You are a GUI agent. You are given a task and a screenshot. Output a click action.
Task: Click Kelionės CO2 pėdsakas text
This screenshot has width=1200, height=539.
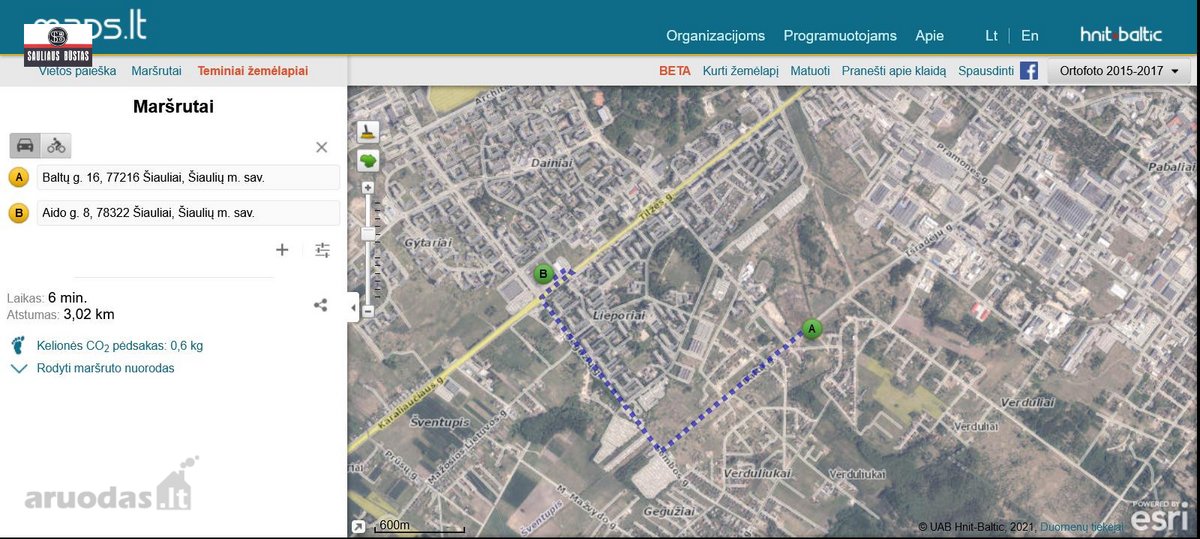tap(120, 346)
